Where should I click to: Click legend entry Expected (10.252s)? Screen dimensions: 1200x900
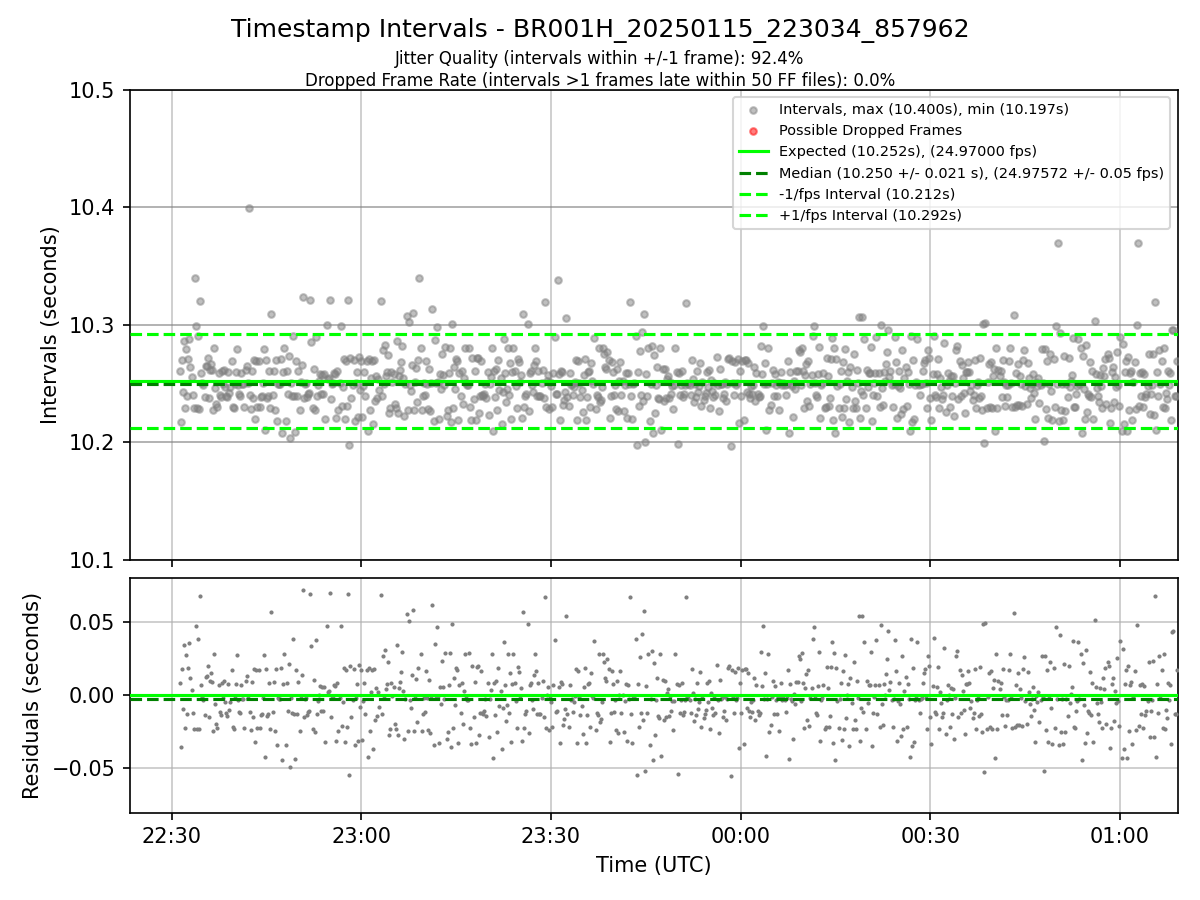coord(907,151)
